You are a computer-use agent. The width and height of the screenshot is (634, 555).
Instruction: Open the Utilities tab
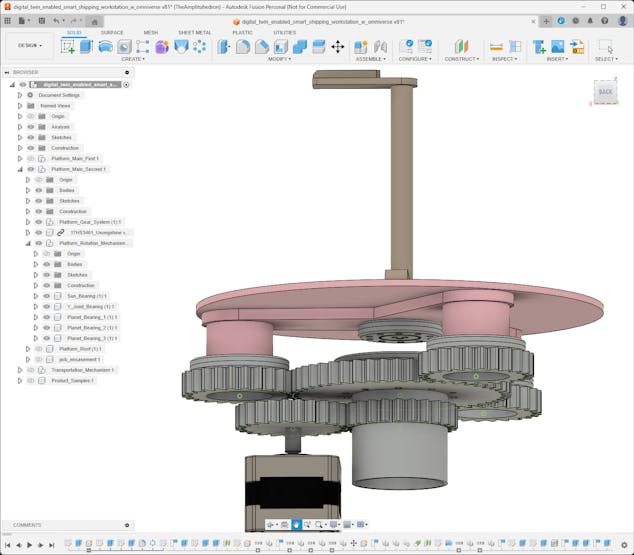pos(284,32)
